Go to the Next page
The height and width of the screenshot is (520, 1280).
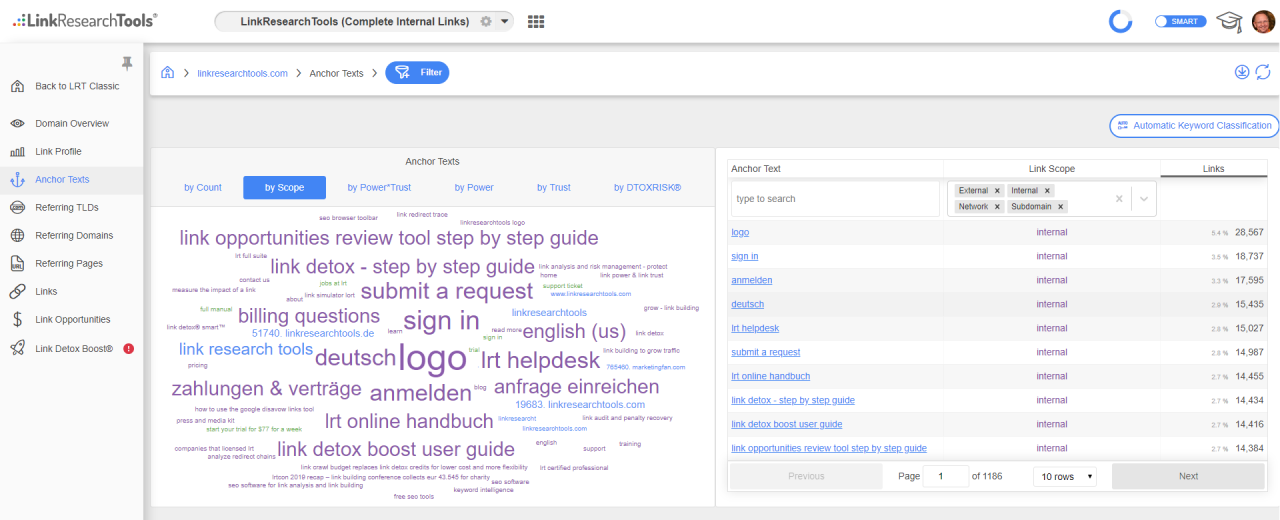pos(1188,476)
